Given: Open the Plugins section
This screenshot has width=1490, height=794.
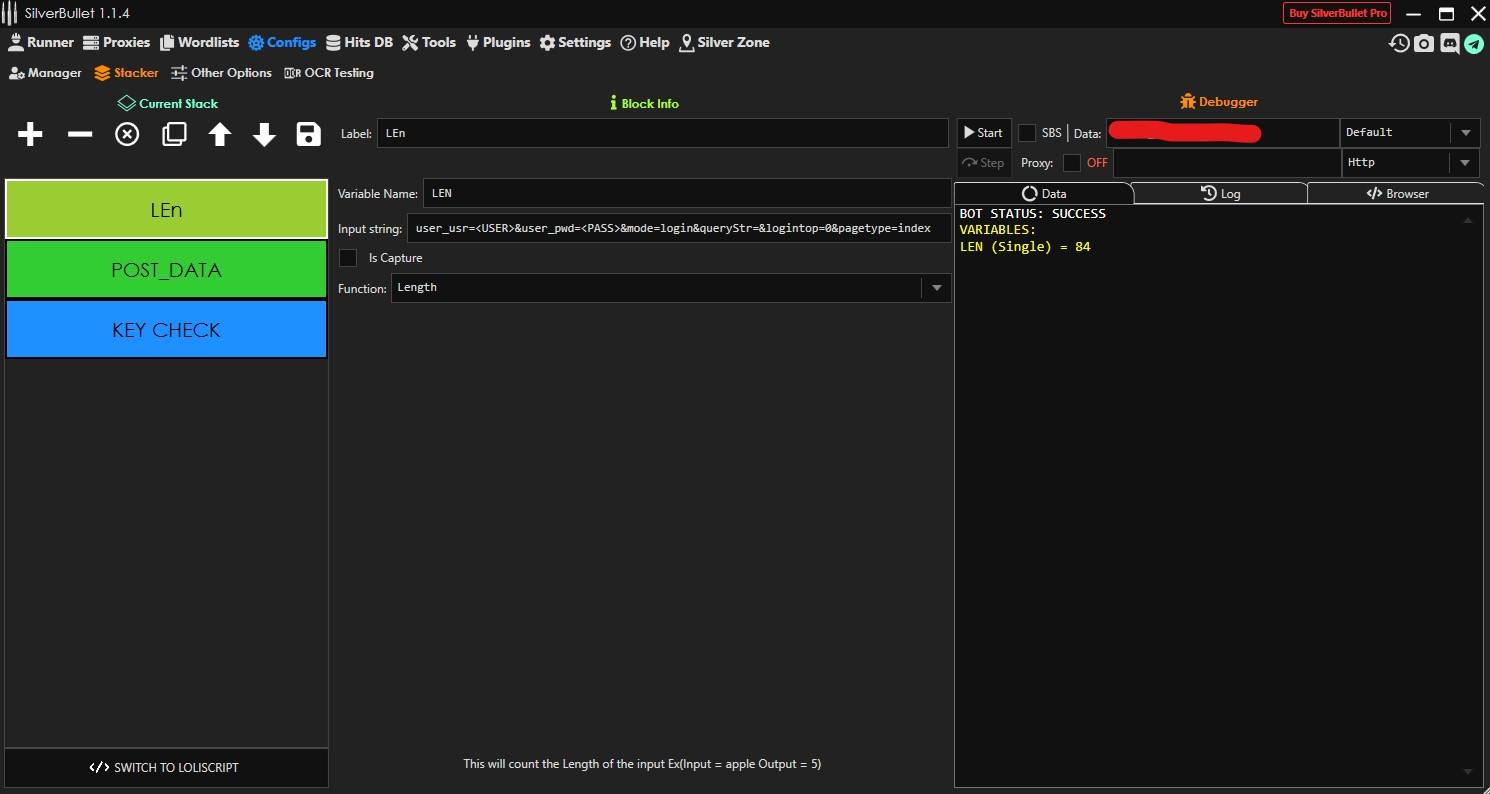Looking at the screenshot, I should pyautogui.click(x=498, y=42).
